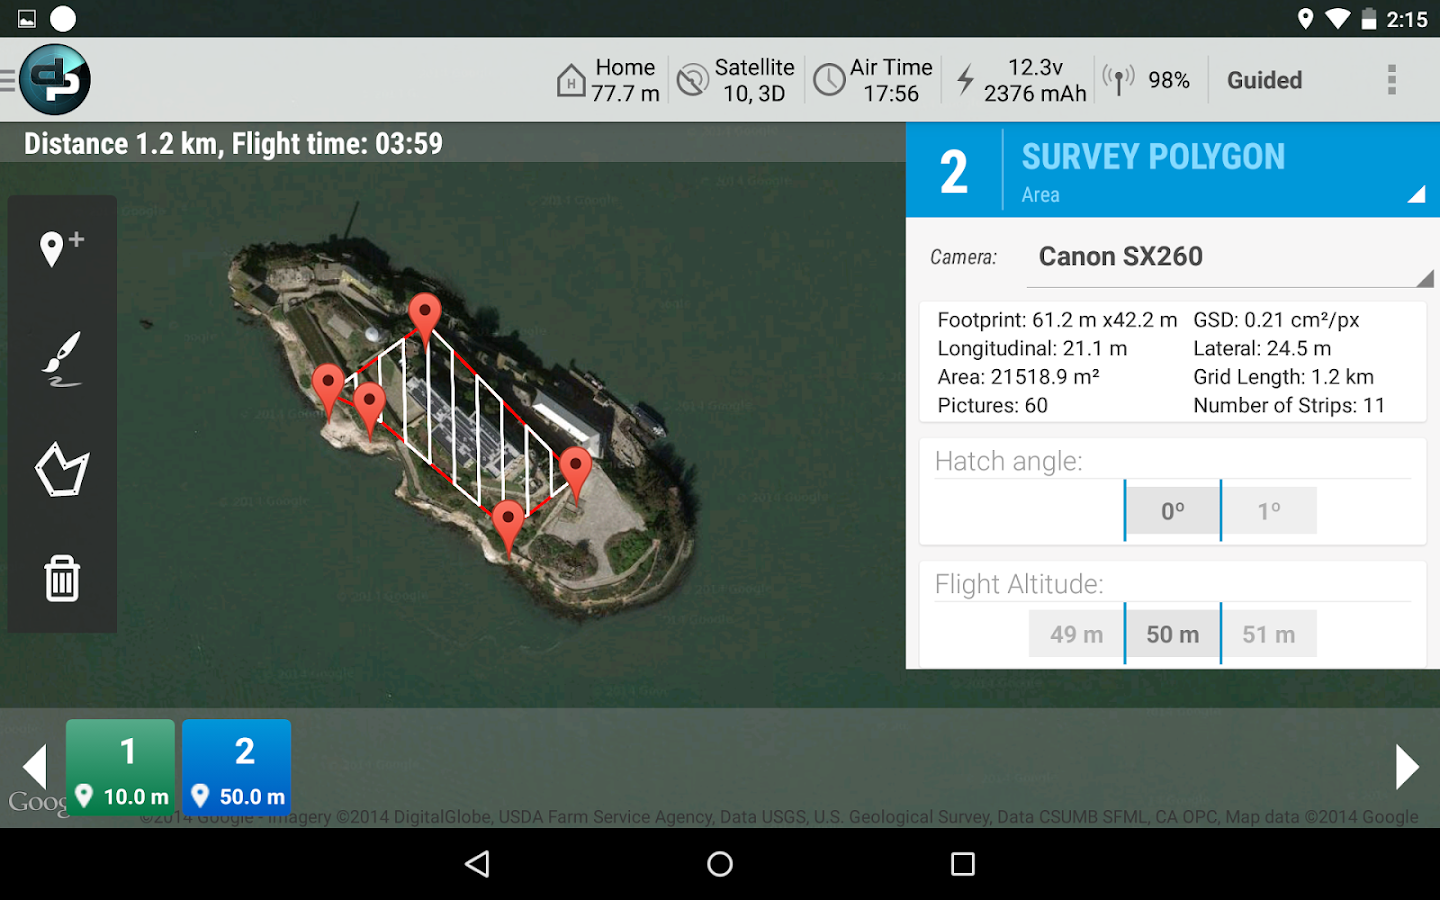Tap the Home distance indicator
Screen dimensions: 1440x900
coord(608,79)
